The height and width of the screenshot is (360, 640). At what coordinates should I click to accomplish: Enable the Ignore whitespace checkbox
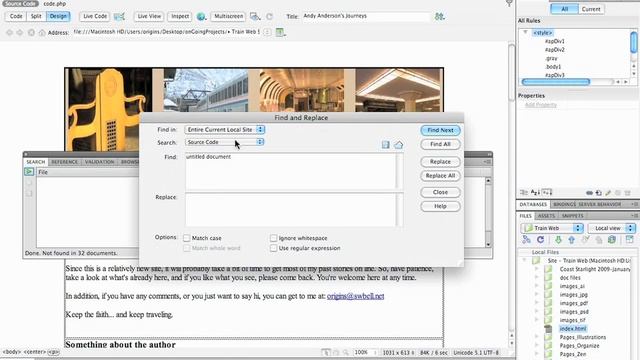pyautogui.click(x=273, y=238)
